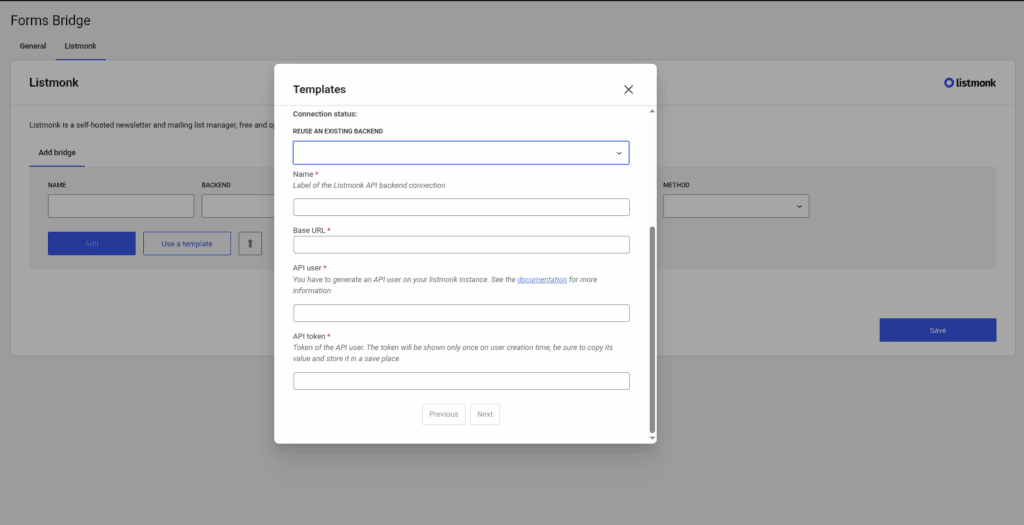Click the Templates dialog title

point(319,89)
